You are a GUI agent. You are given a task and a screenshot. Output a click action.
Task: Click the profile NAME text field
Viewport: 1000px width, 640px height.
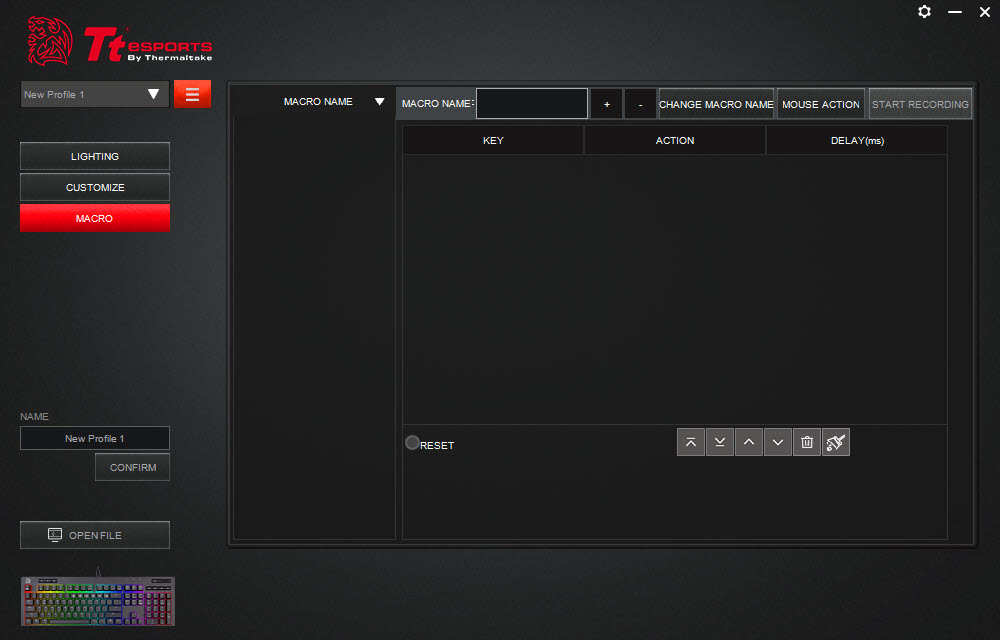(x=95, y=439)
